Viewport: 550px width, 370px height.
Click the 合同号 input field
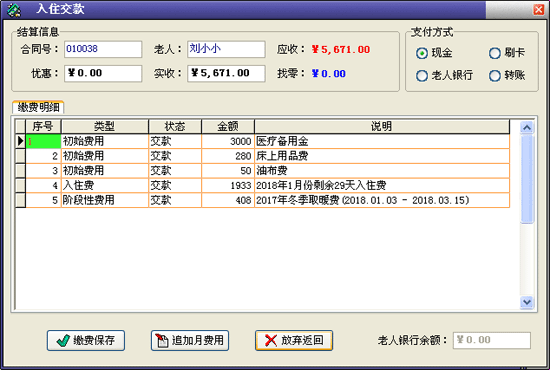tap(103, 49)
